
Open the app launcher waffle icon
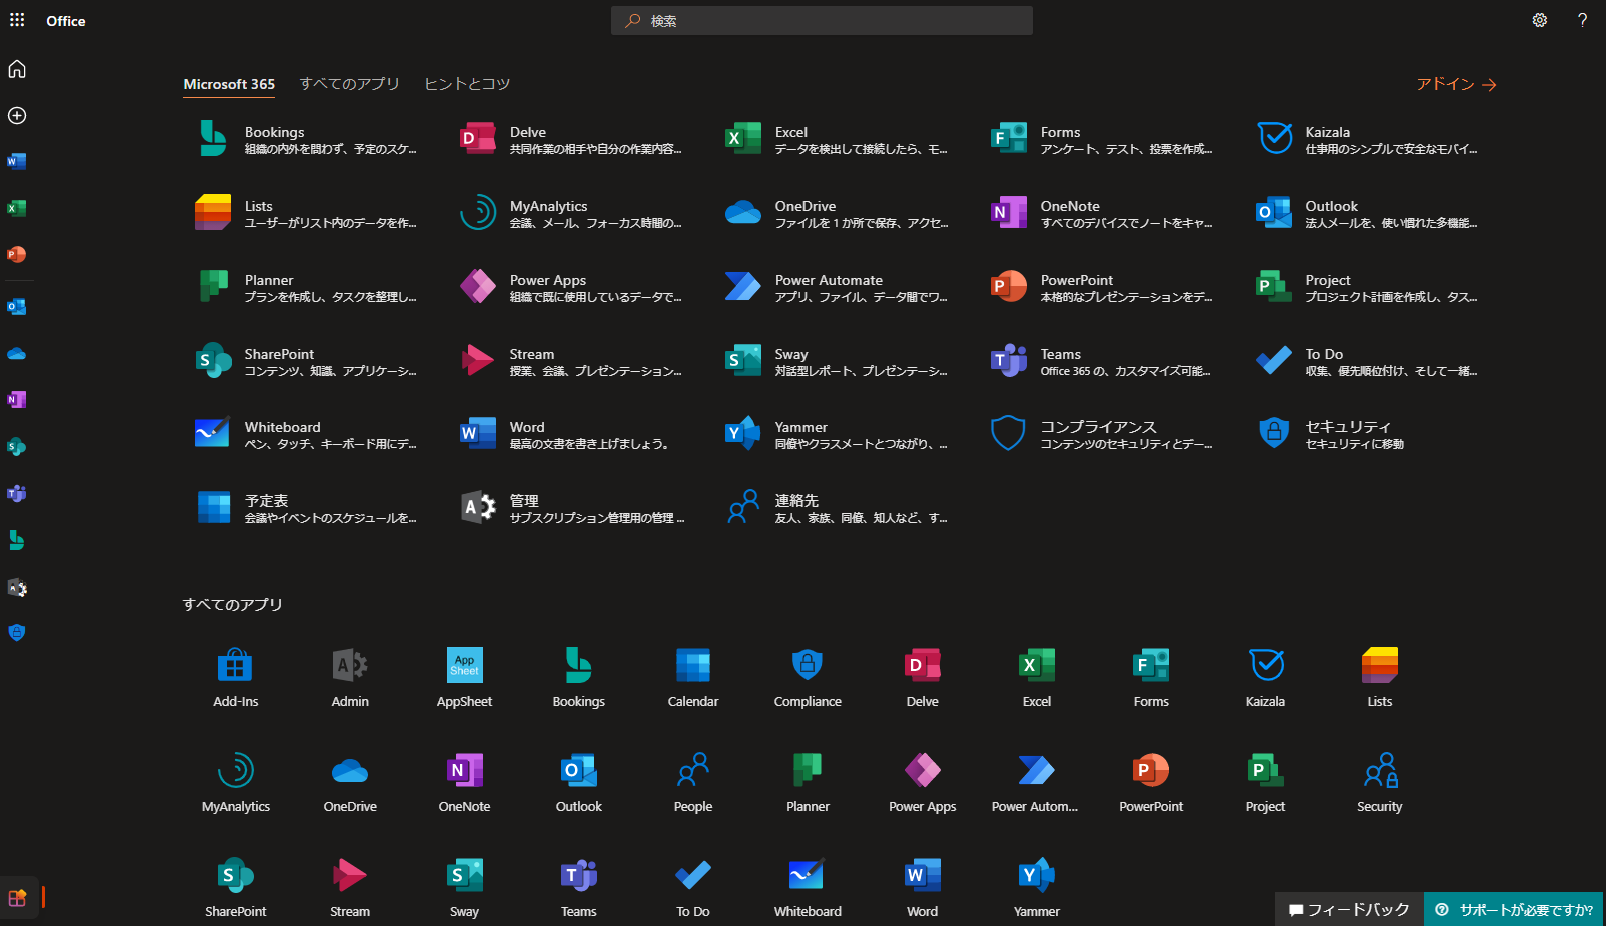point(17,20)
